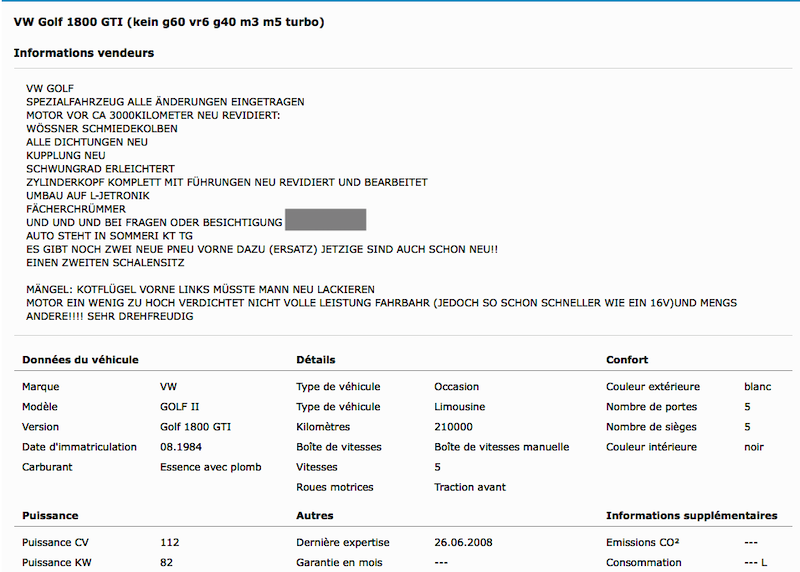Screen dimensions: 800x572
Task: Click the 'Autres' section header
Action: tap(315, 515)
